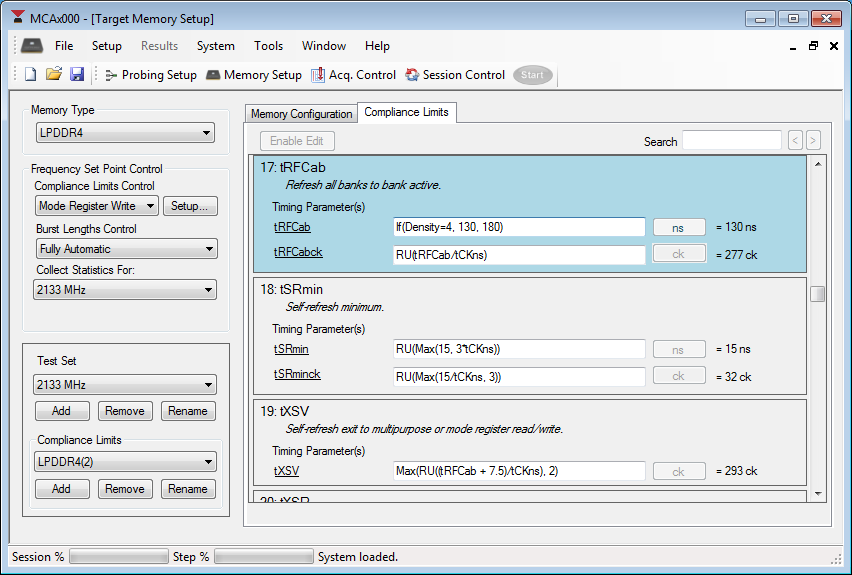Click the Setup... button
This screenshot has width=852, height=575.
tap(190, 206)
